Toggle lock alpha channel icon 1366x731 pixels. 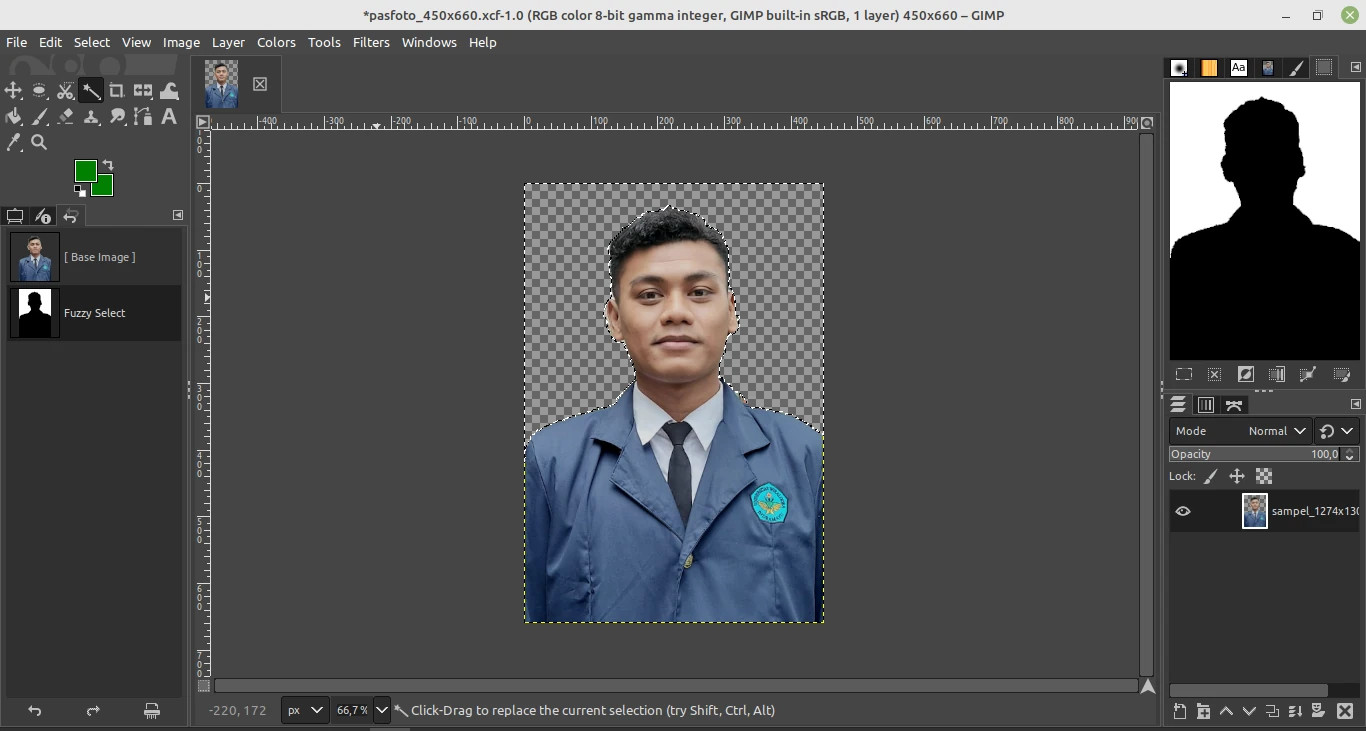click(x=1264, y=477)
